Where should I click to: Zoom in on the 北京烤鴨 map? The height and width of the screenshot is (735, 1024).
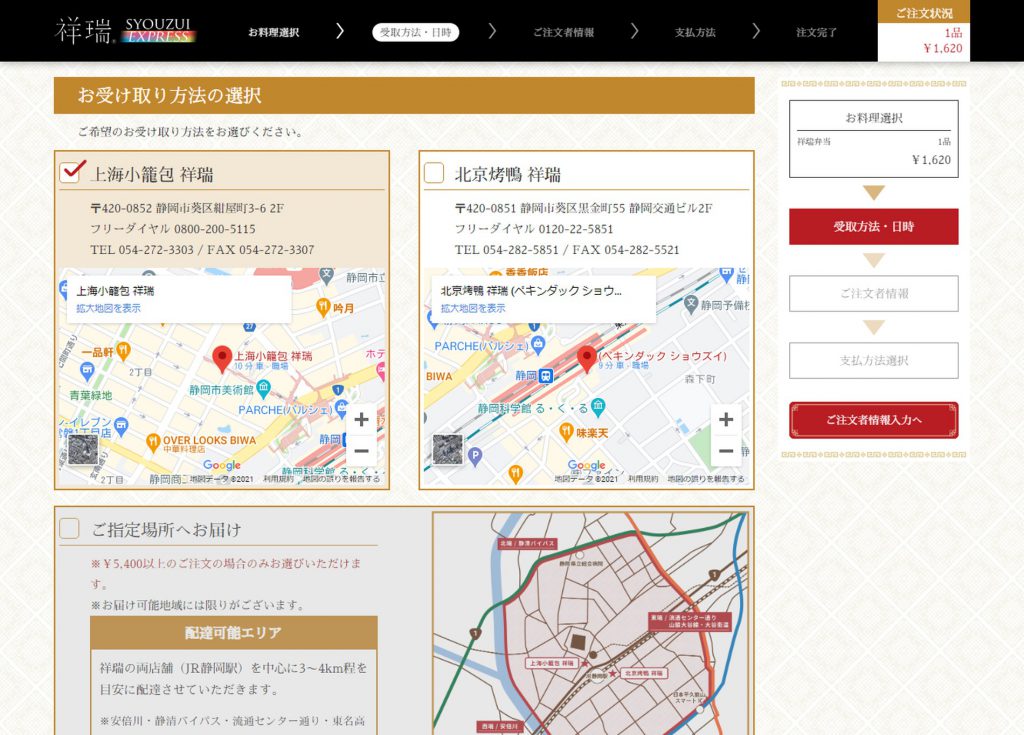(726, 419)
